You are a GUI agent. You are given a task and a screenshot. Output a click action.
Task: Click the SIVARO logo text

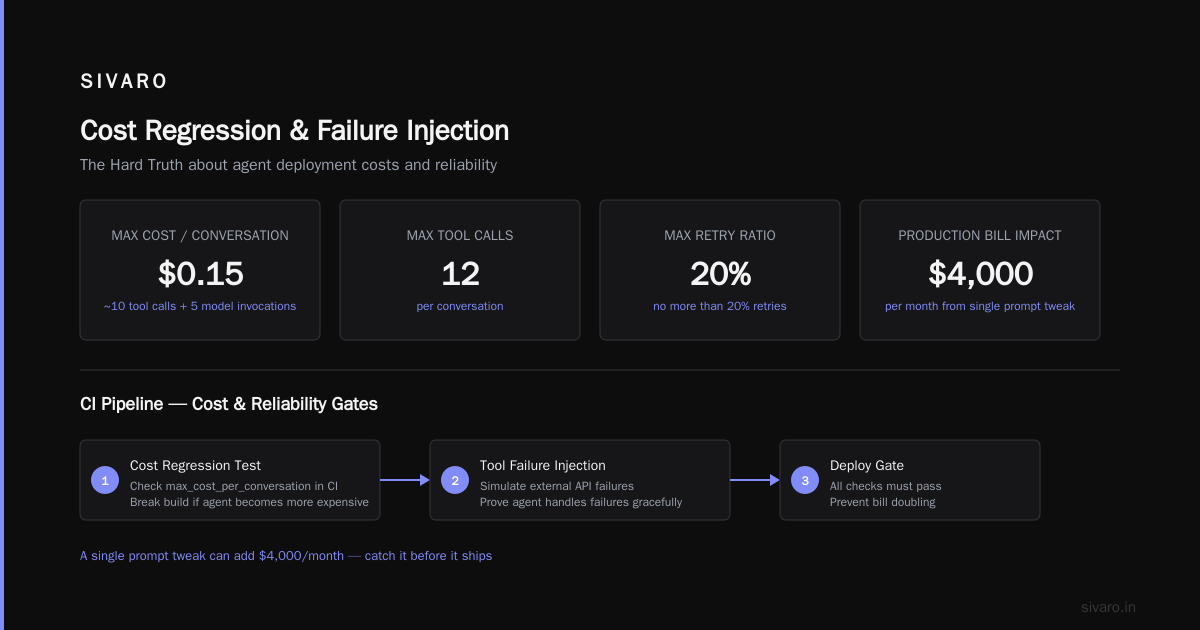click(124, 82)
